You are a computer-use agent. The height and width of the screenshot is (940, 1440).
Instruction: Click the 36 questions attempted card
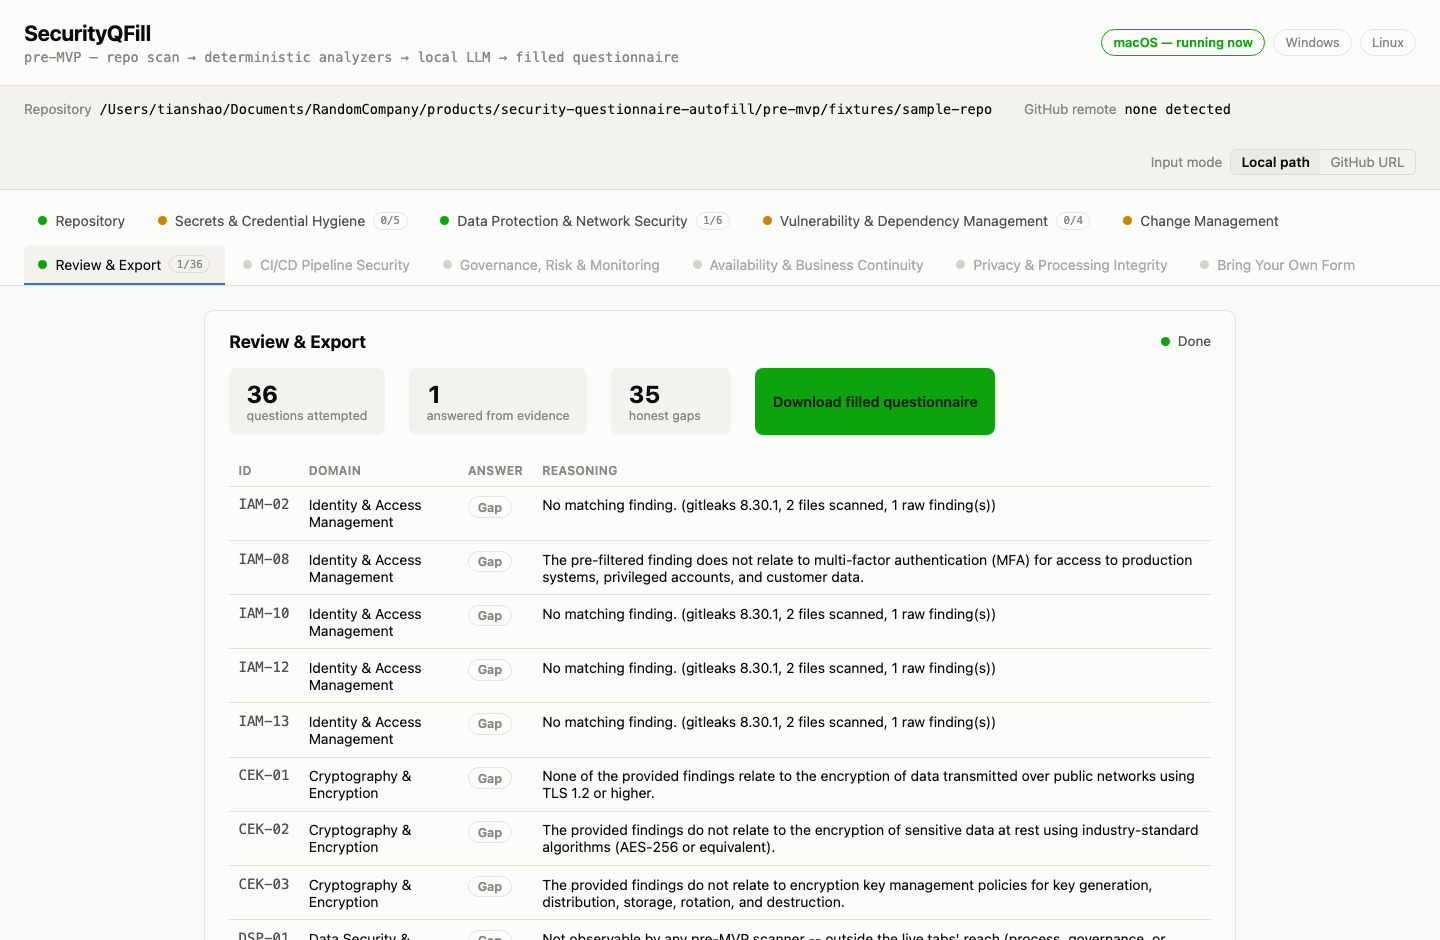[x=307, y=401]
